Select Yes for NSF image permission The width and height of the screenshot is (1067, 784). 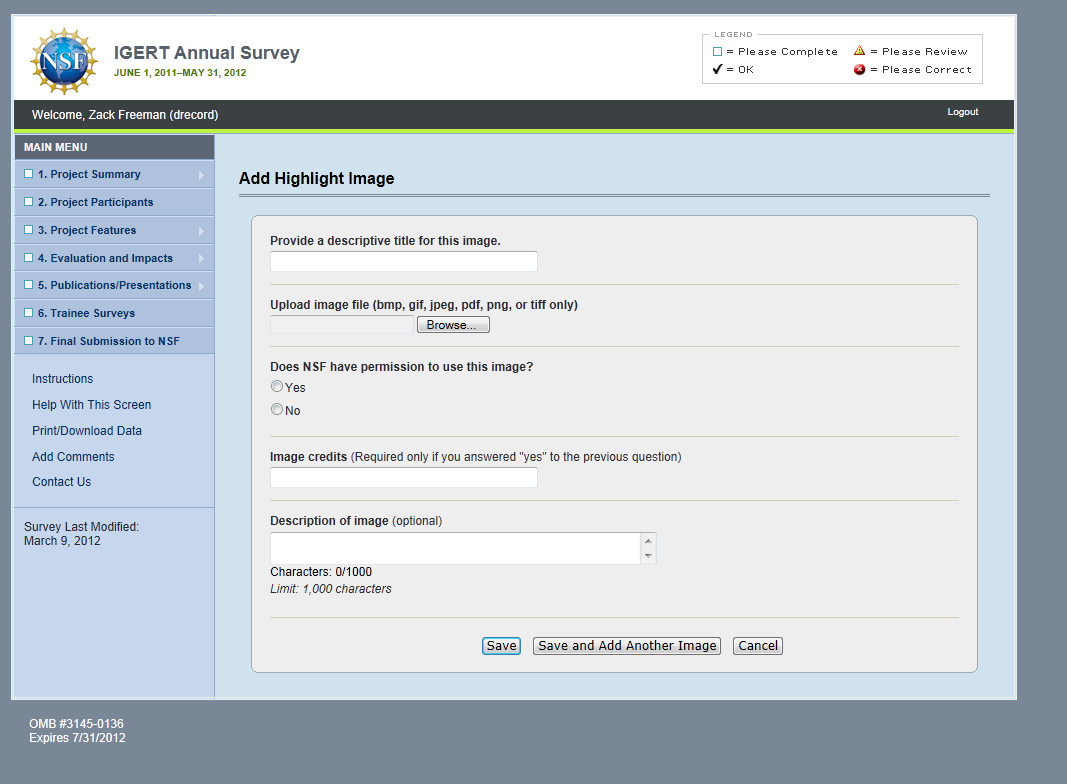pos(277,387)
